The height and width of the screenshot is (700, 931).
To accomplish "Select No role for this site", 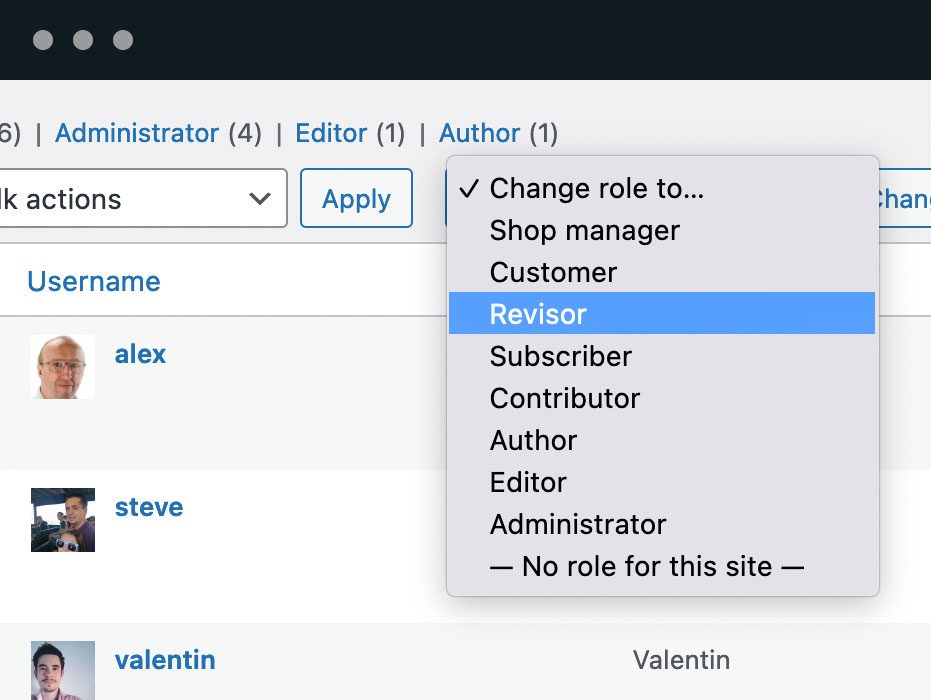I will [x=661, y=566].
